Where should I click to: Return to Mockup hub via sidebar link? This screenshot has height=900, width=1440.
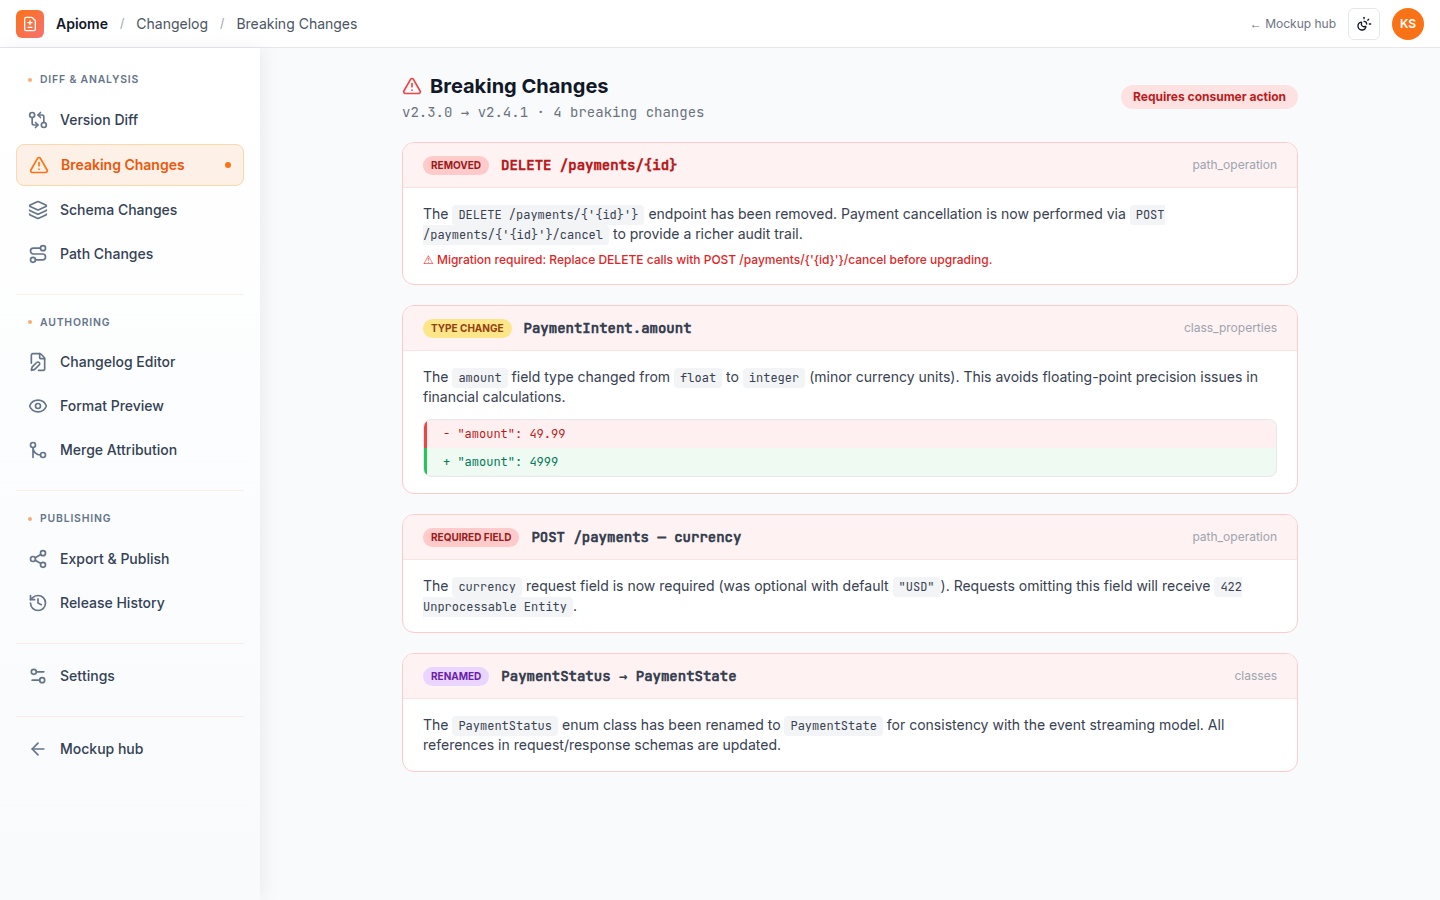pos(130,749)
